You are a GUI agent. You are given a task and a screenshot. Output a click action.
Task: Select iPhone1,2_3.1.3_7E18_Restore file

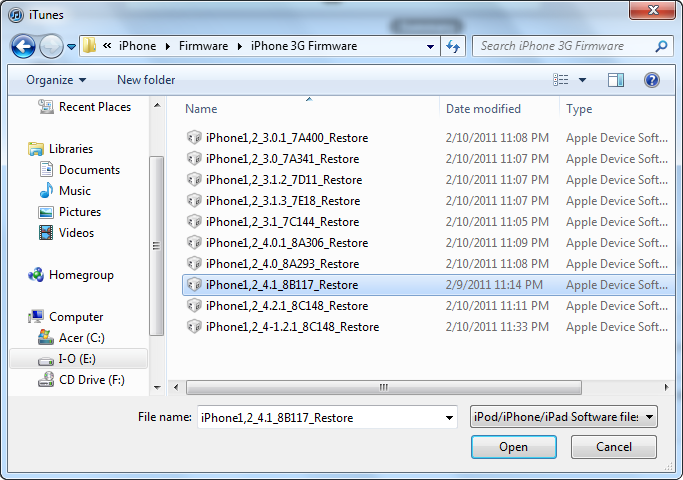(x=283, y=201)
